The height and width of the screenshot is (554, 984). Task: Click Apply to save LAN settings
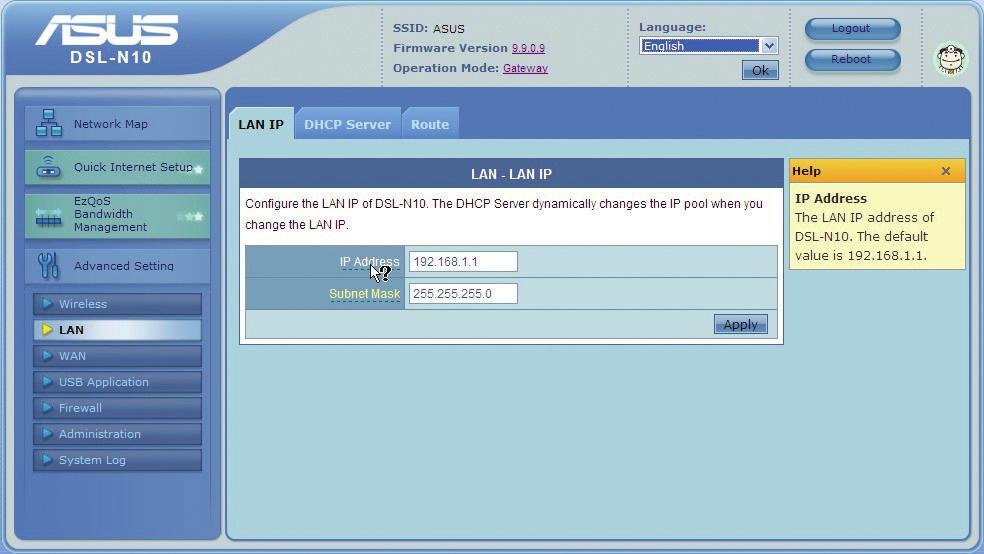coord(741,324)
